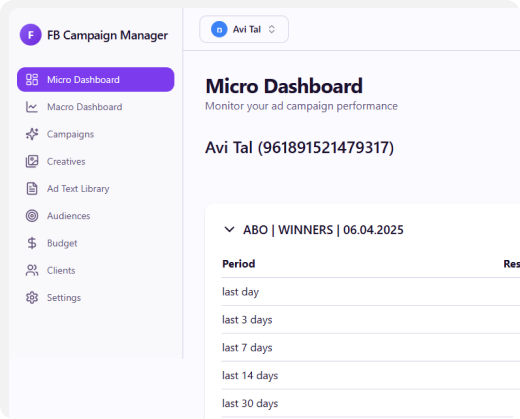
Task: Click the Creatives image gallery icon
Action: 32,161
